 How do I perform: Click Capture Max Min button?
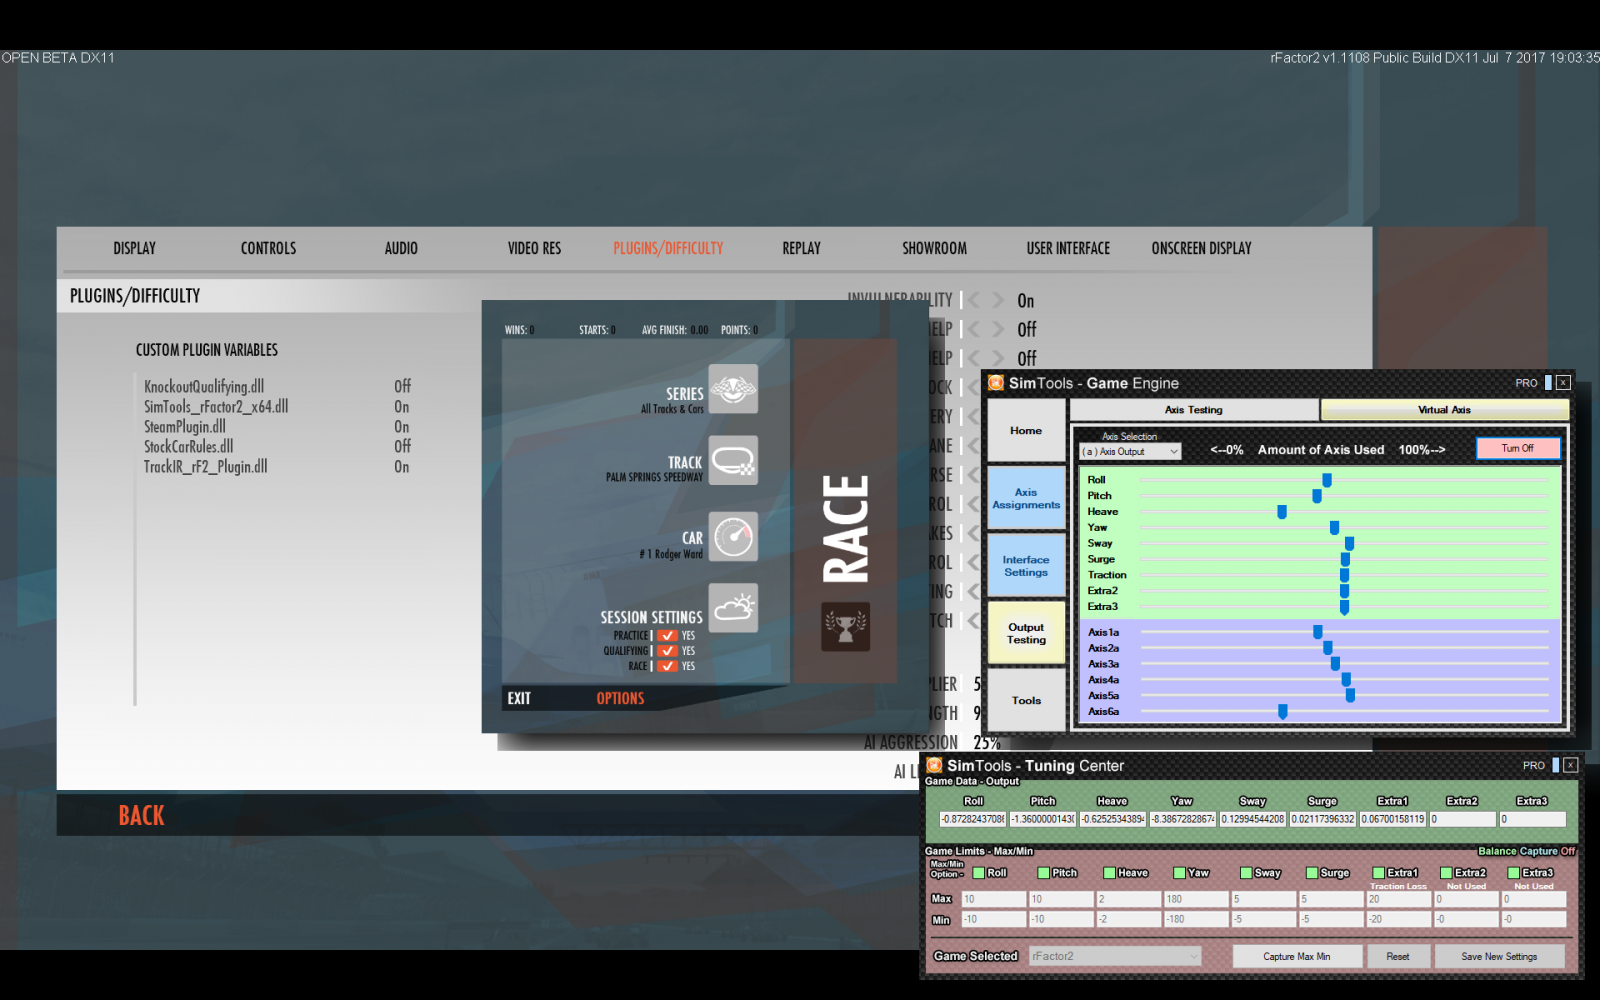[x=1297, y=956]
